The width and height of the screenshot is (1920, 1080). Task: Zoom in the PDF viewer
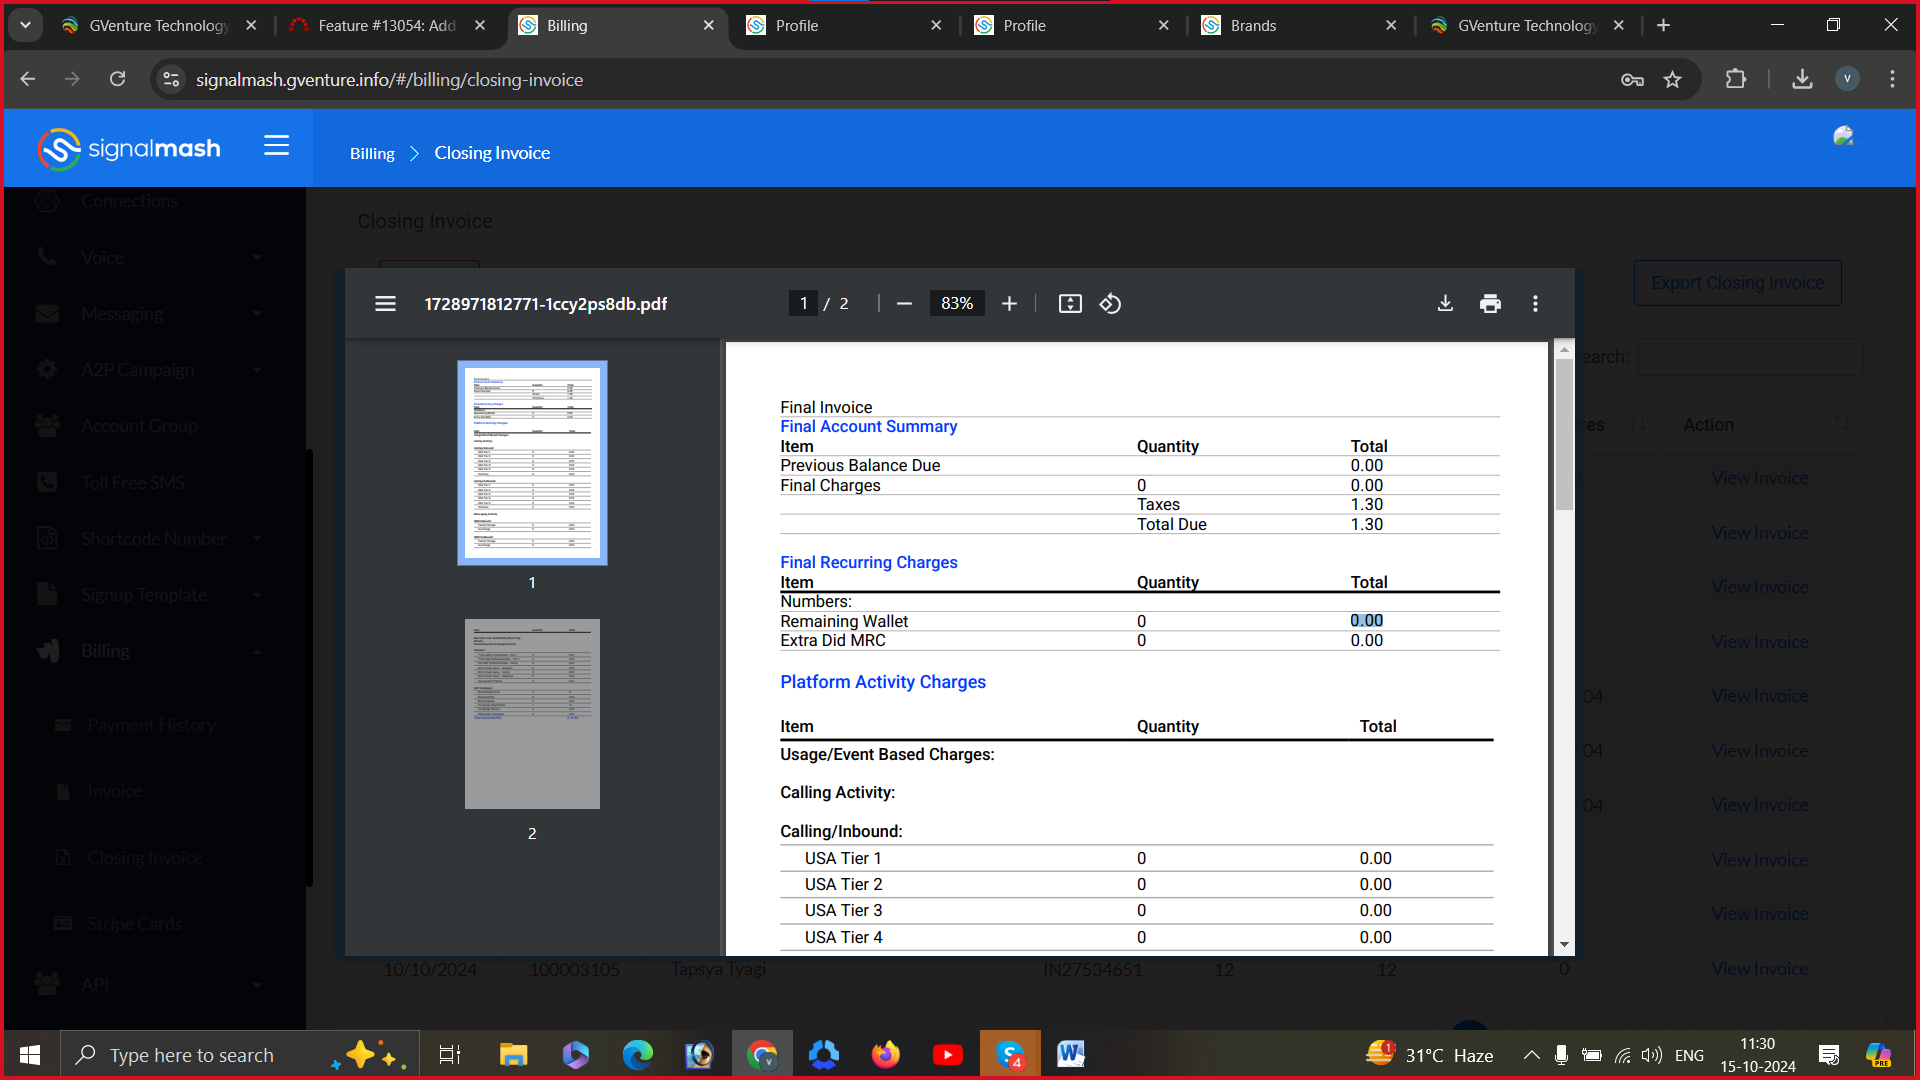(x=1009, y=303)
